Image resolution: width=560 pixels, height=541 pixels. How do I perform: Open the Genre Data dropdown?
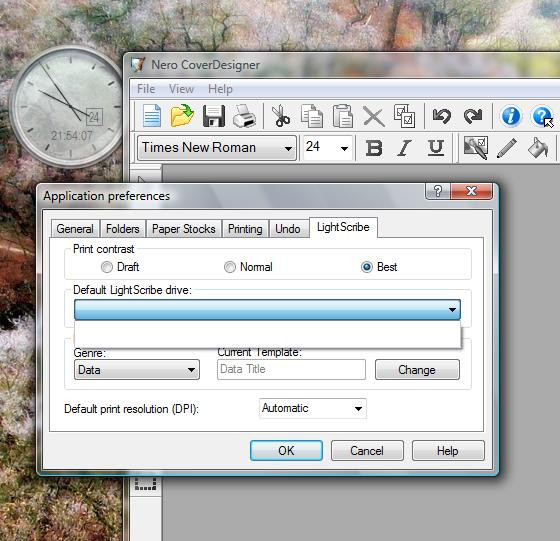click(137, 370)
